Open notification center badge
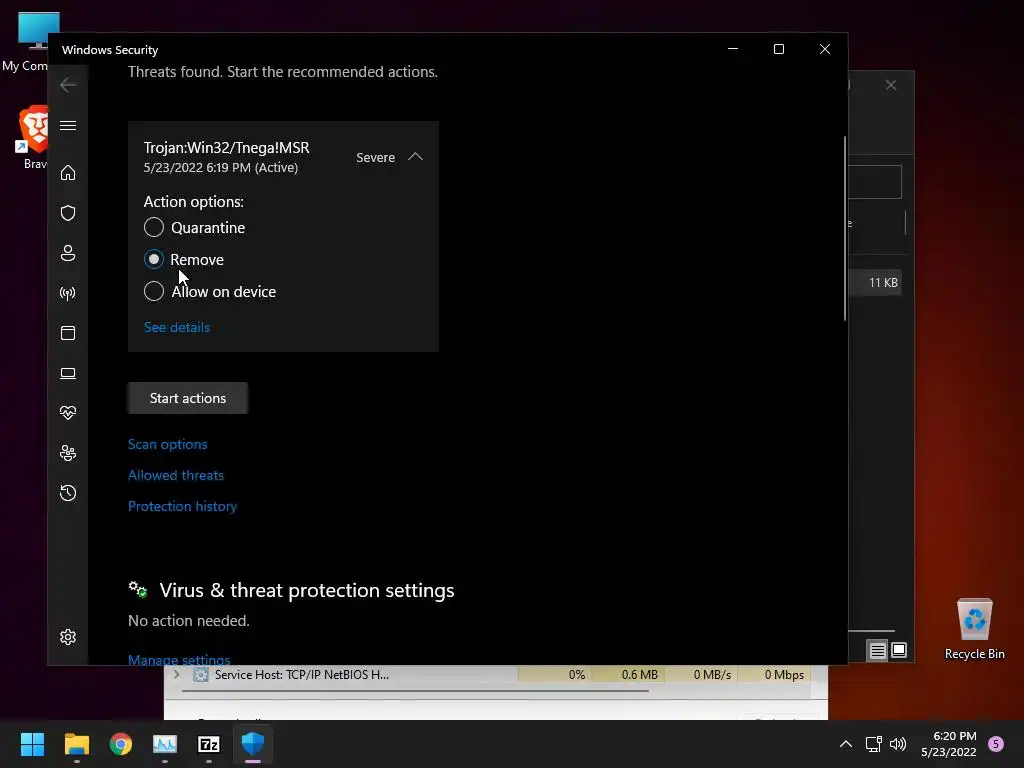The image size is (1024, 768). coord(996,744)
